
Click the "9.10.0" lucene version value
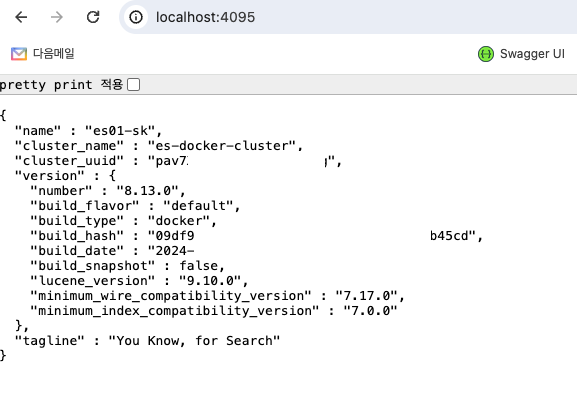click(x=210, y=281)
